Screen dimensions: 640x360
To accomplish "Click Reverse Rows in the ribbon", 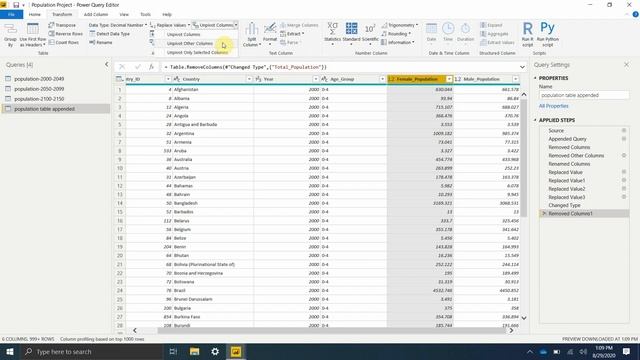I will point(65,34).
